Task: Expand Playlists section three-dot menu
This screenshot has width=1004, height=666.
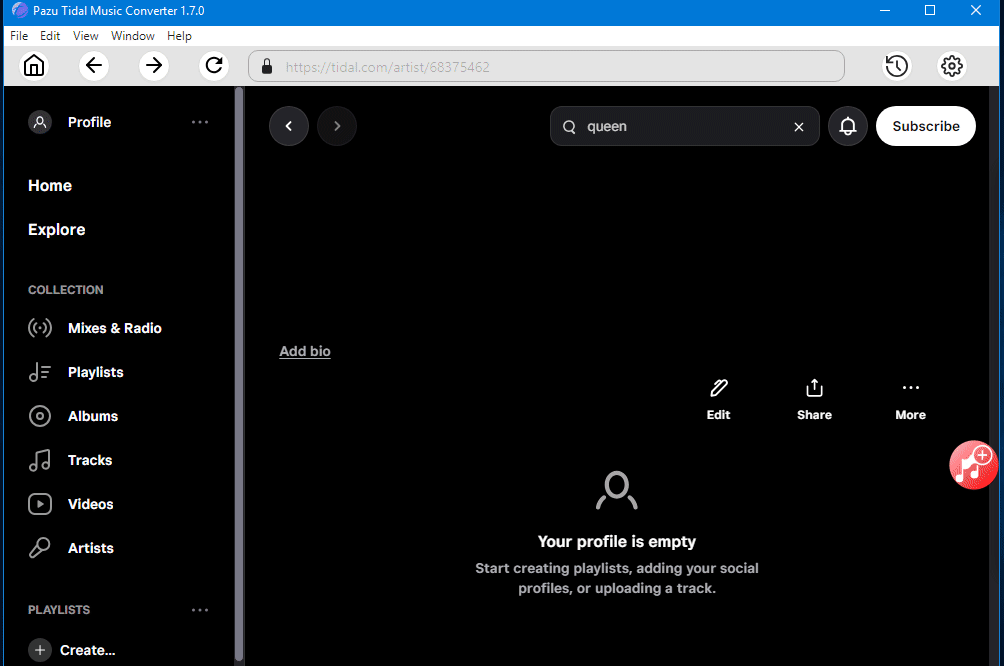Action: pyautogui.click(x=200, y=610)
